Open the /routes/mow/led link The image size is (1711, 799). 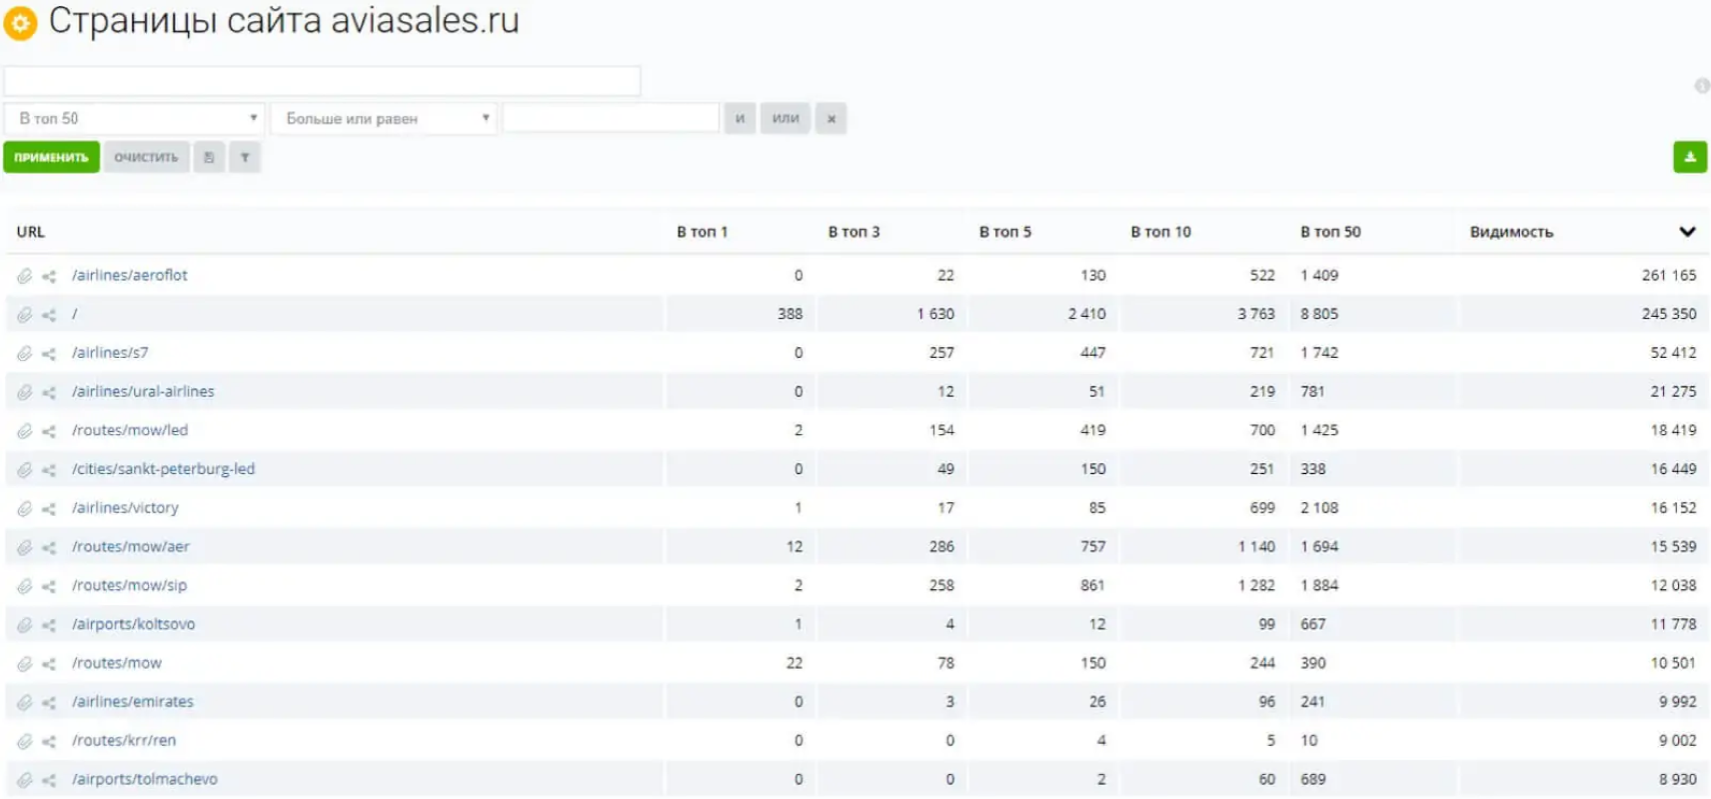coord(130,430)
